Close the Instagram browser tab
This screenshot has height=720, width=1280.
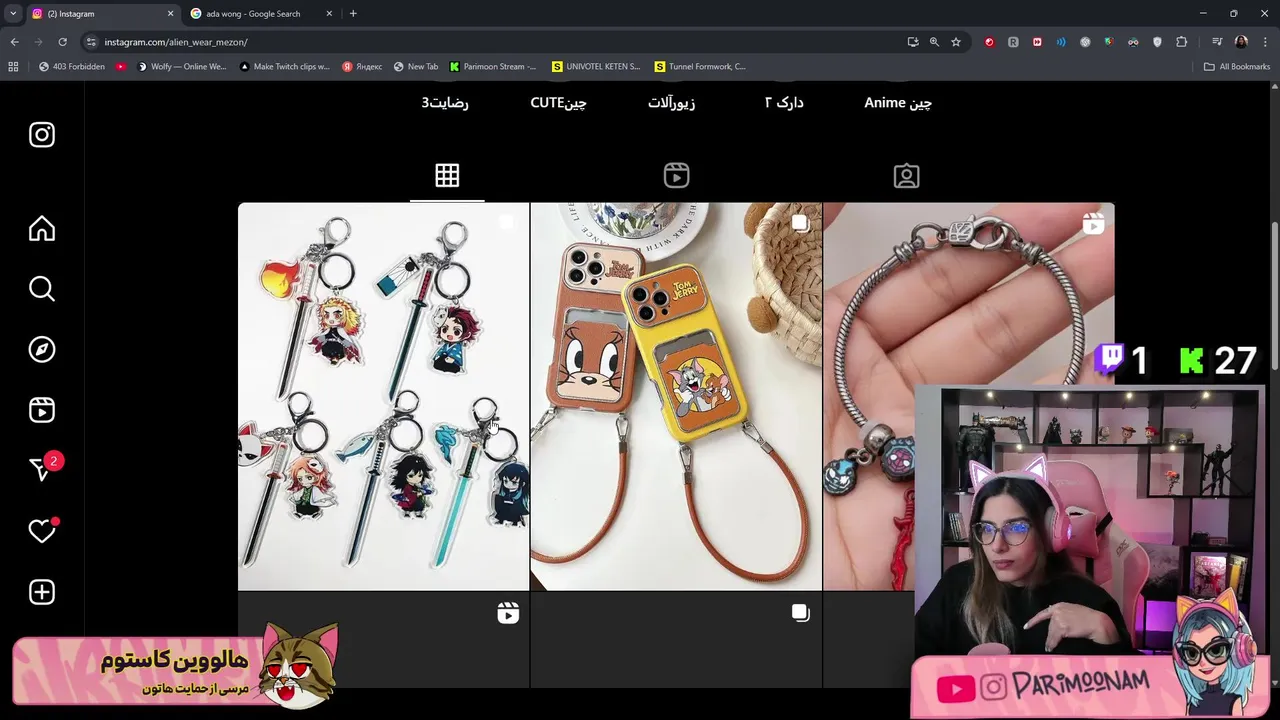click(x=170, y=14)
